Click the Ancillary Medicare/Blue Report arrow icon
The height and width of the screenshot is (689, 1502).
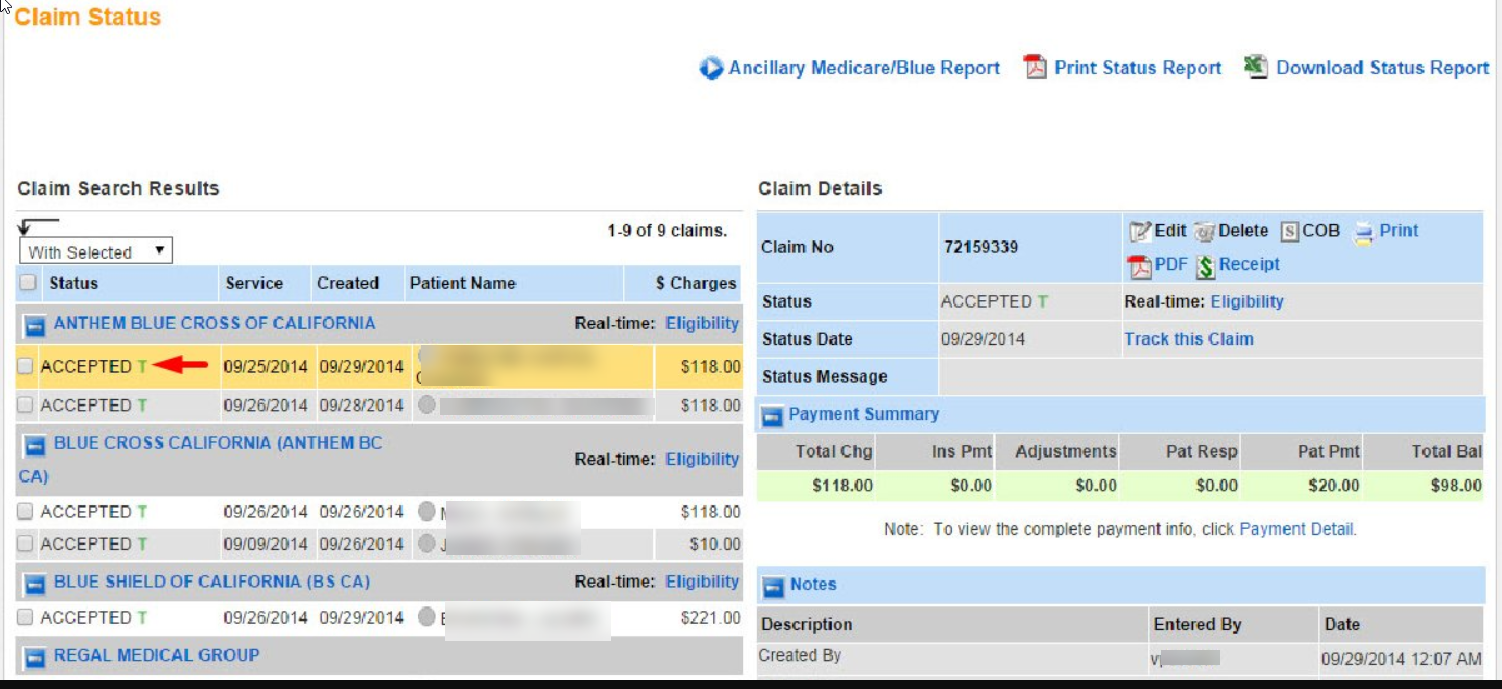point(711,68)
